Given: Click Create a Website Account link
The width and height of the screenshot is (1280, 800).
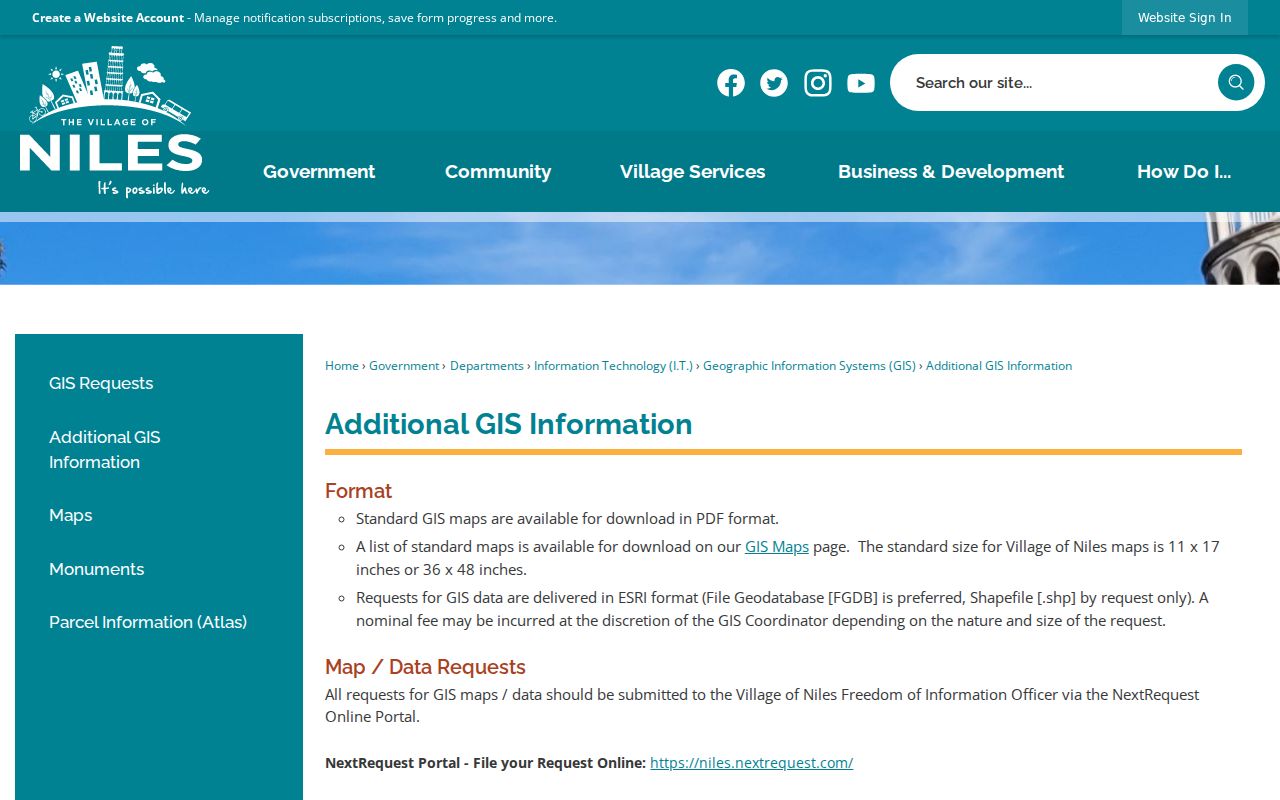Looking at the screenshot, I should tap(108, 17).
